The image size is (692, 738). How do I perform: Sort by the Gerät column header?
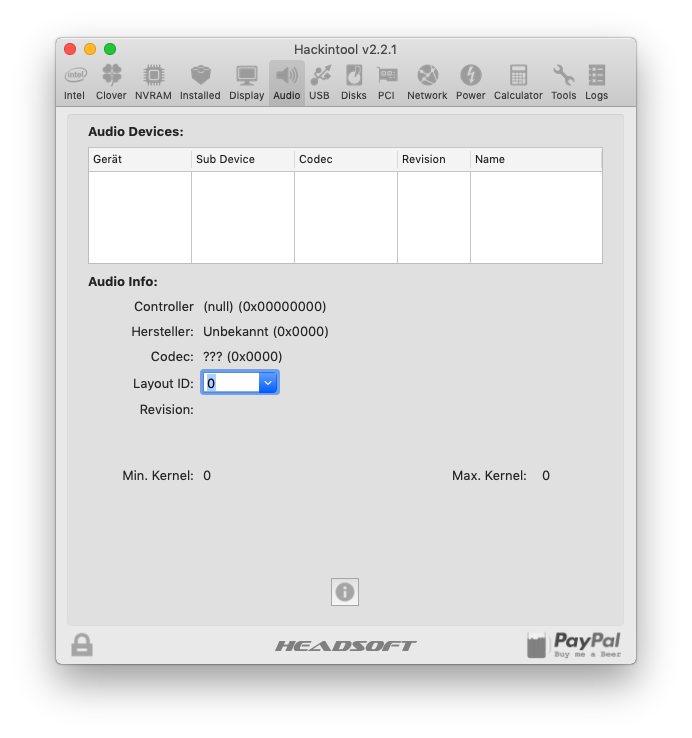[140, 160]
